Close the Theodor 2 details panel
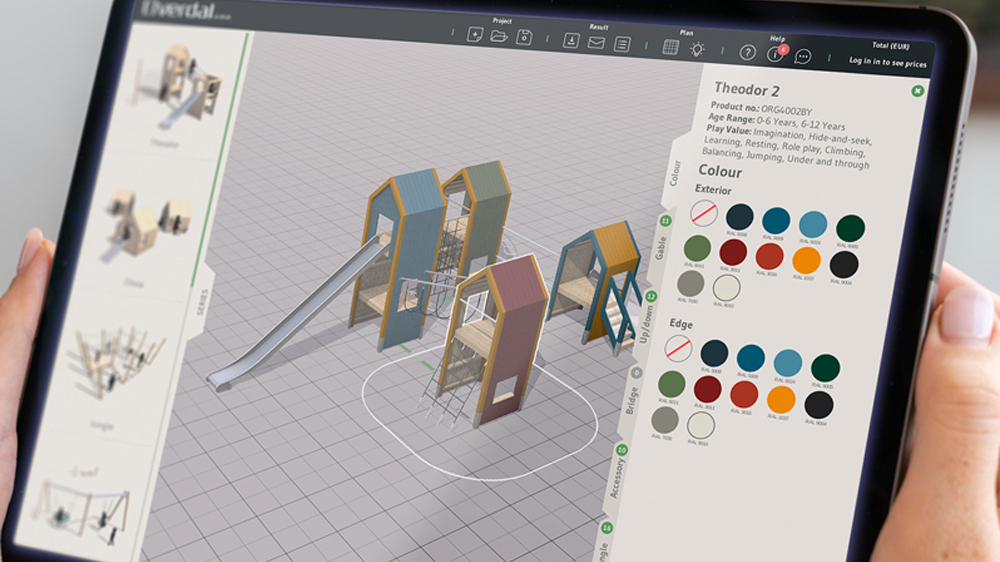 pos(918,91)
